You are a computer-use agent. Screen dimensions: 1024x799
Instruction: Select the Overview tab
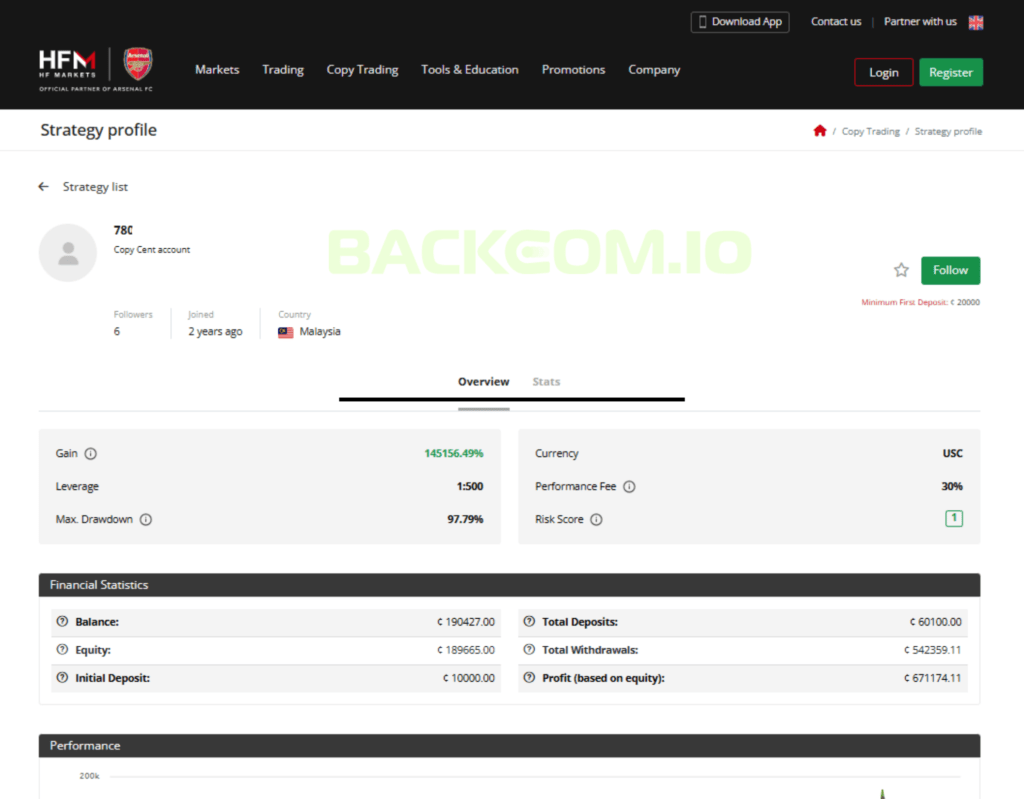click(483, 382)
